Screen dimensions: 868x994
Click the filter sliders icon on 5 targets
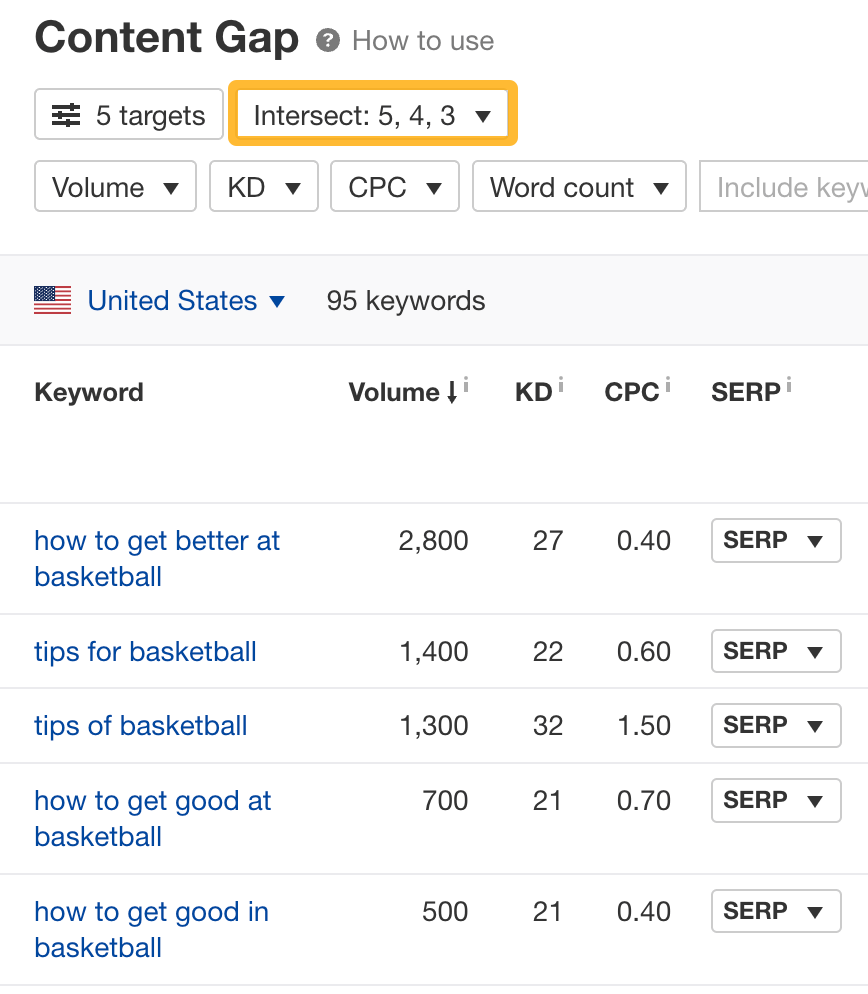64,114
